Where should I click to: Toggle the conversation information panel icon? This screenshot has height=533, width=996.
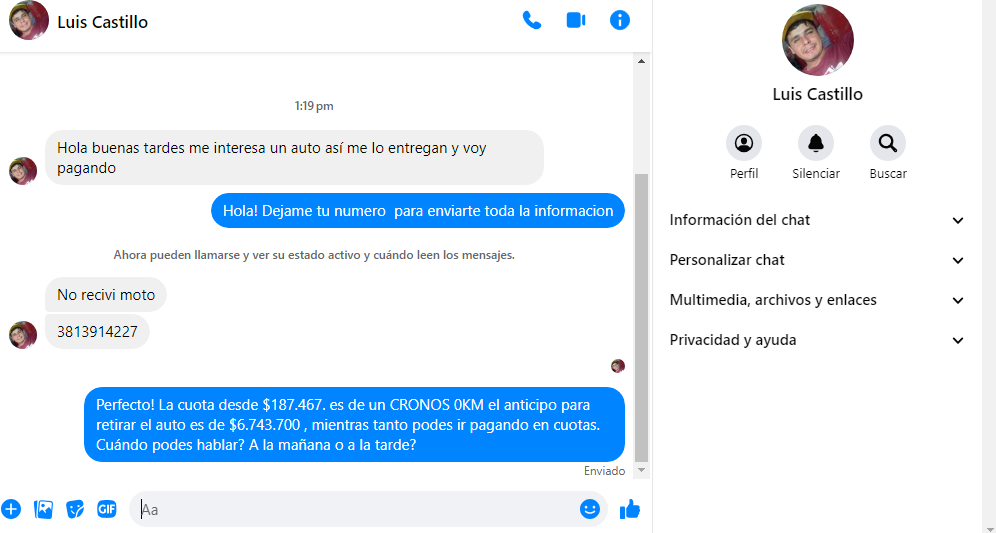pos(619,20)
